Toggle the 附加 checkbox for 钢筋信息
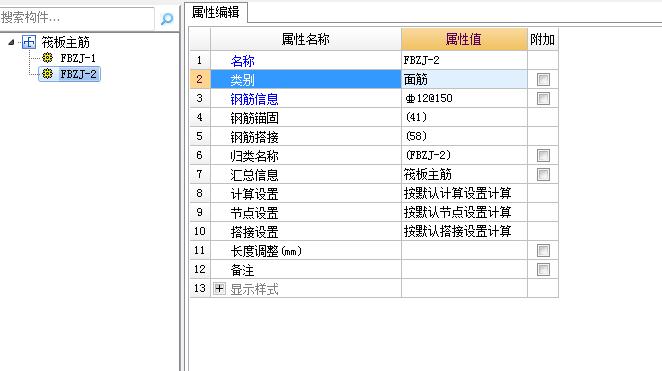662x371 pixels. point(543,98)
